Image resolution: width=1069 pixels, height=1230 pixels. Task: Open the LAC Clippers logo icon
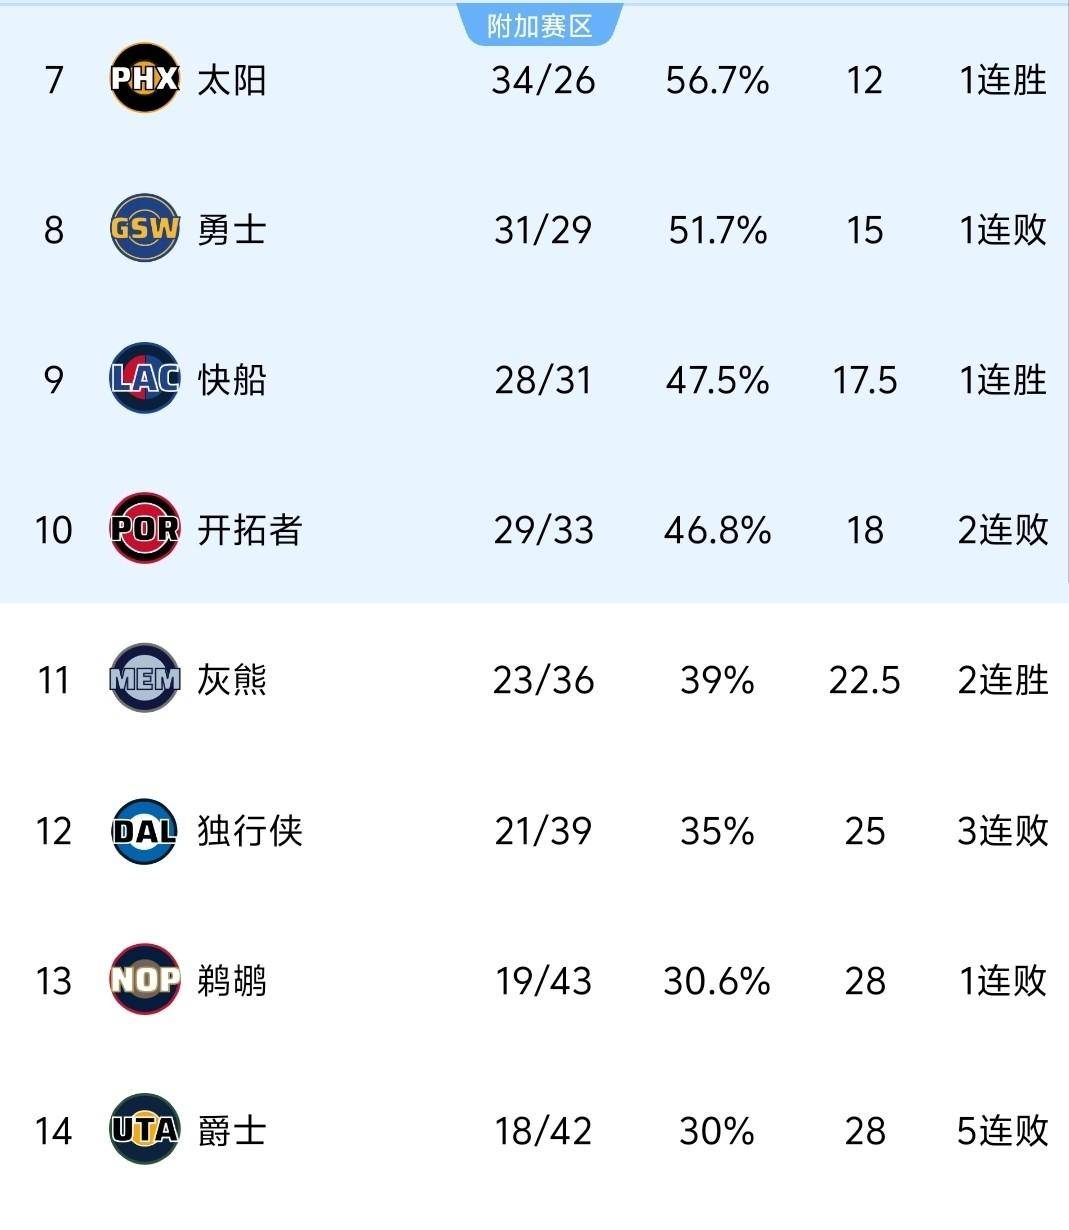145,379
